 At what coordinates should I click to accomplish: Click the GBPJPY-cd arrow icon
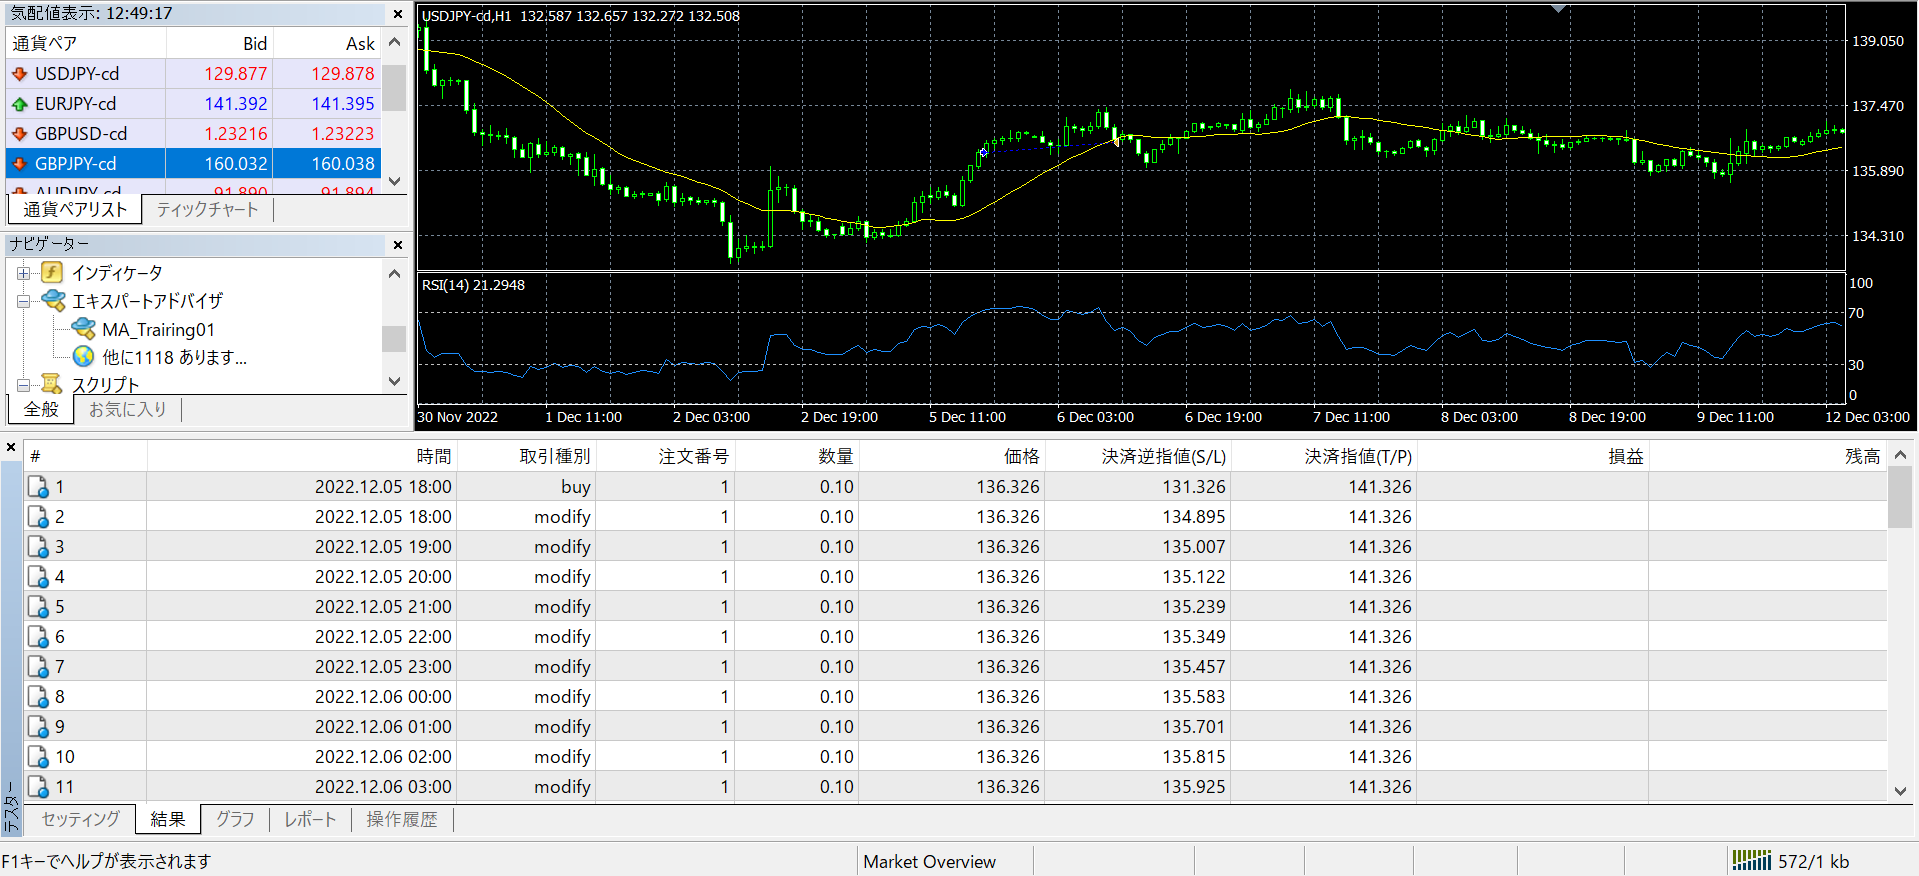coord(19,164)
